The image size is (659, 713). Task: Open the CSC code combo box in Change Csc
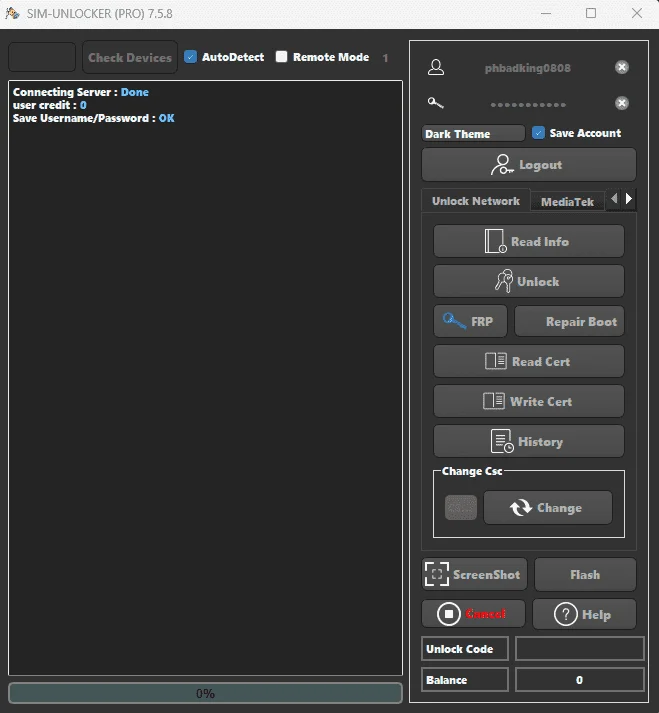coord(461,507)
